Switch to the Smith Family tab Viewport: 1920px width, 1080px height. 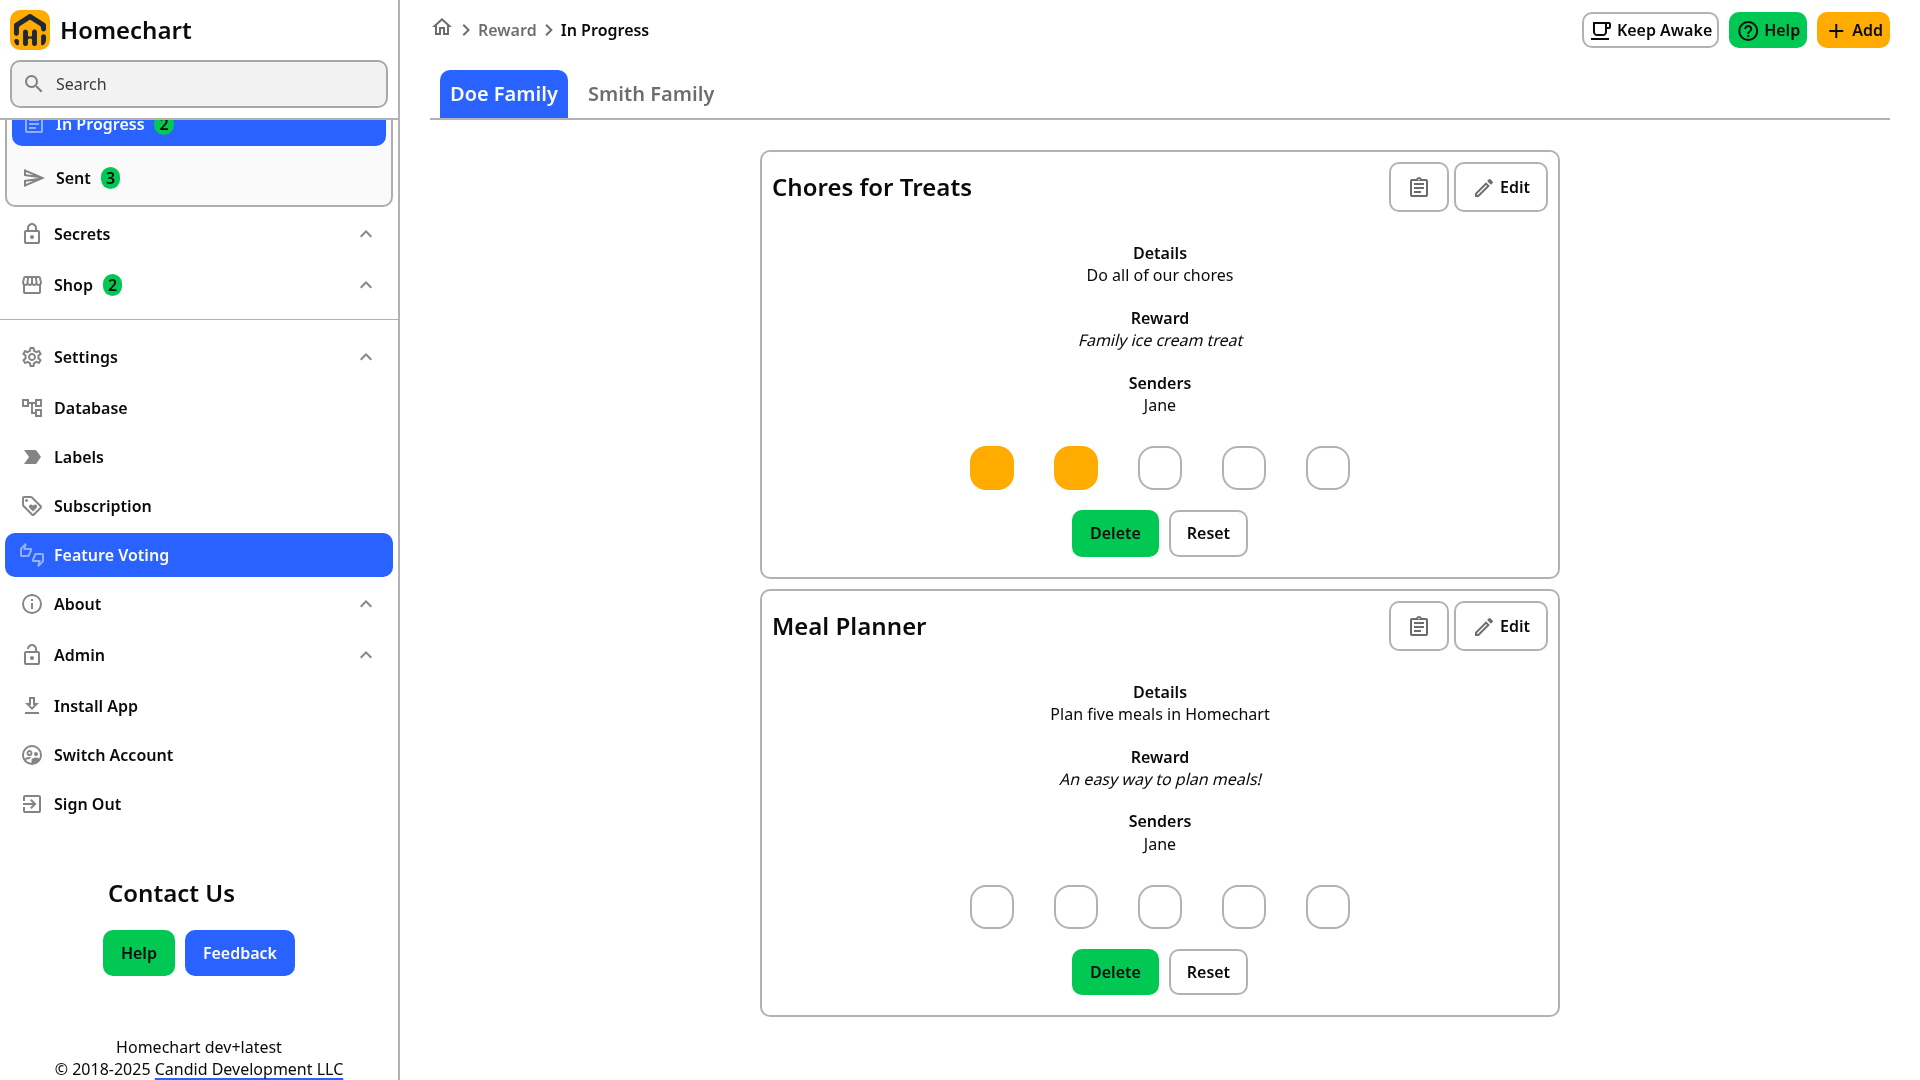[651, 94]
